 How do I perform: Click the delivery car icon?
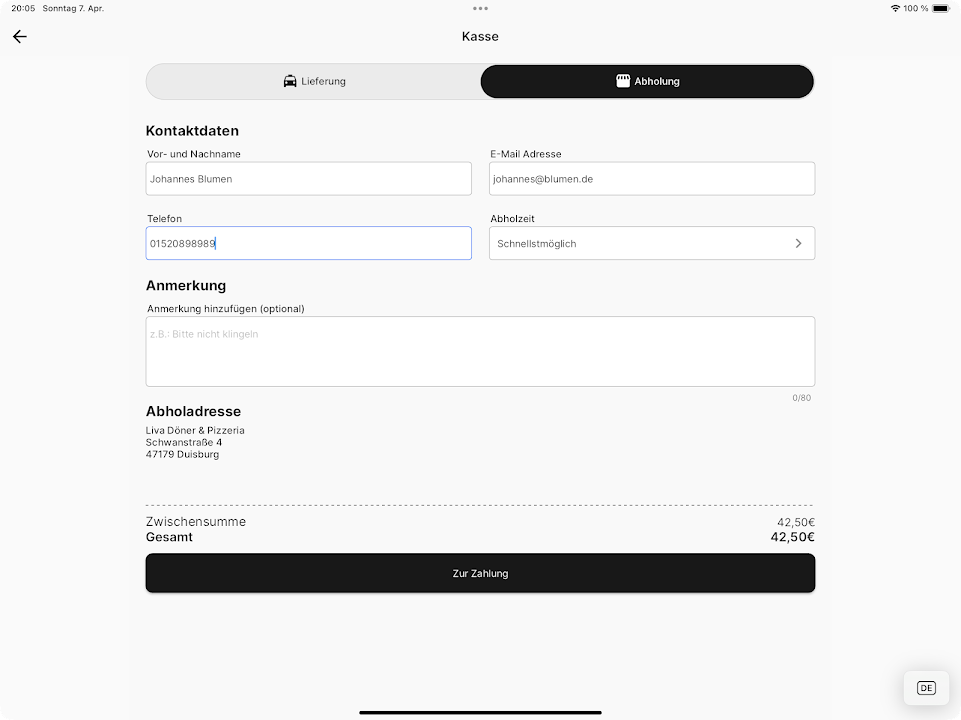(x=290, y=81)
